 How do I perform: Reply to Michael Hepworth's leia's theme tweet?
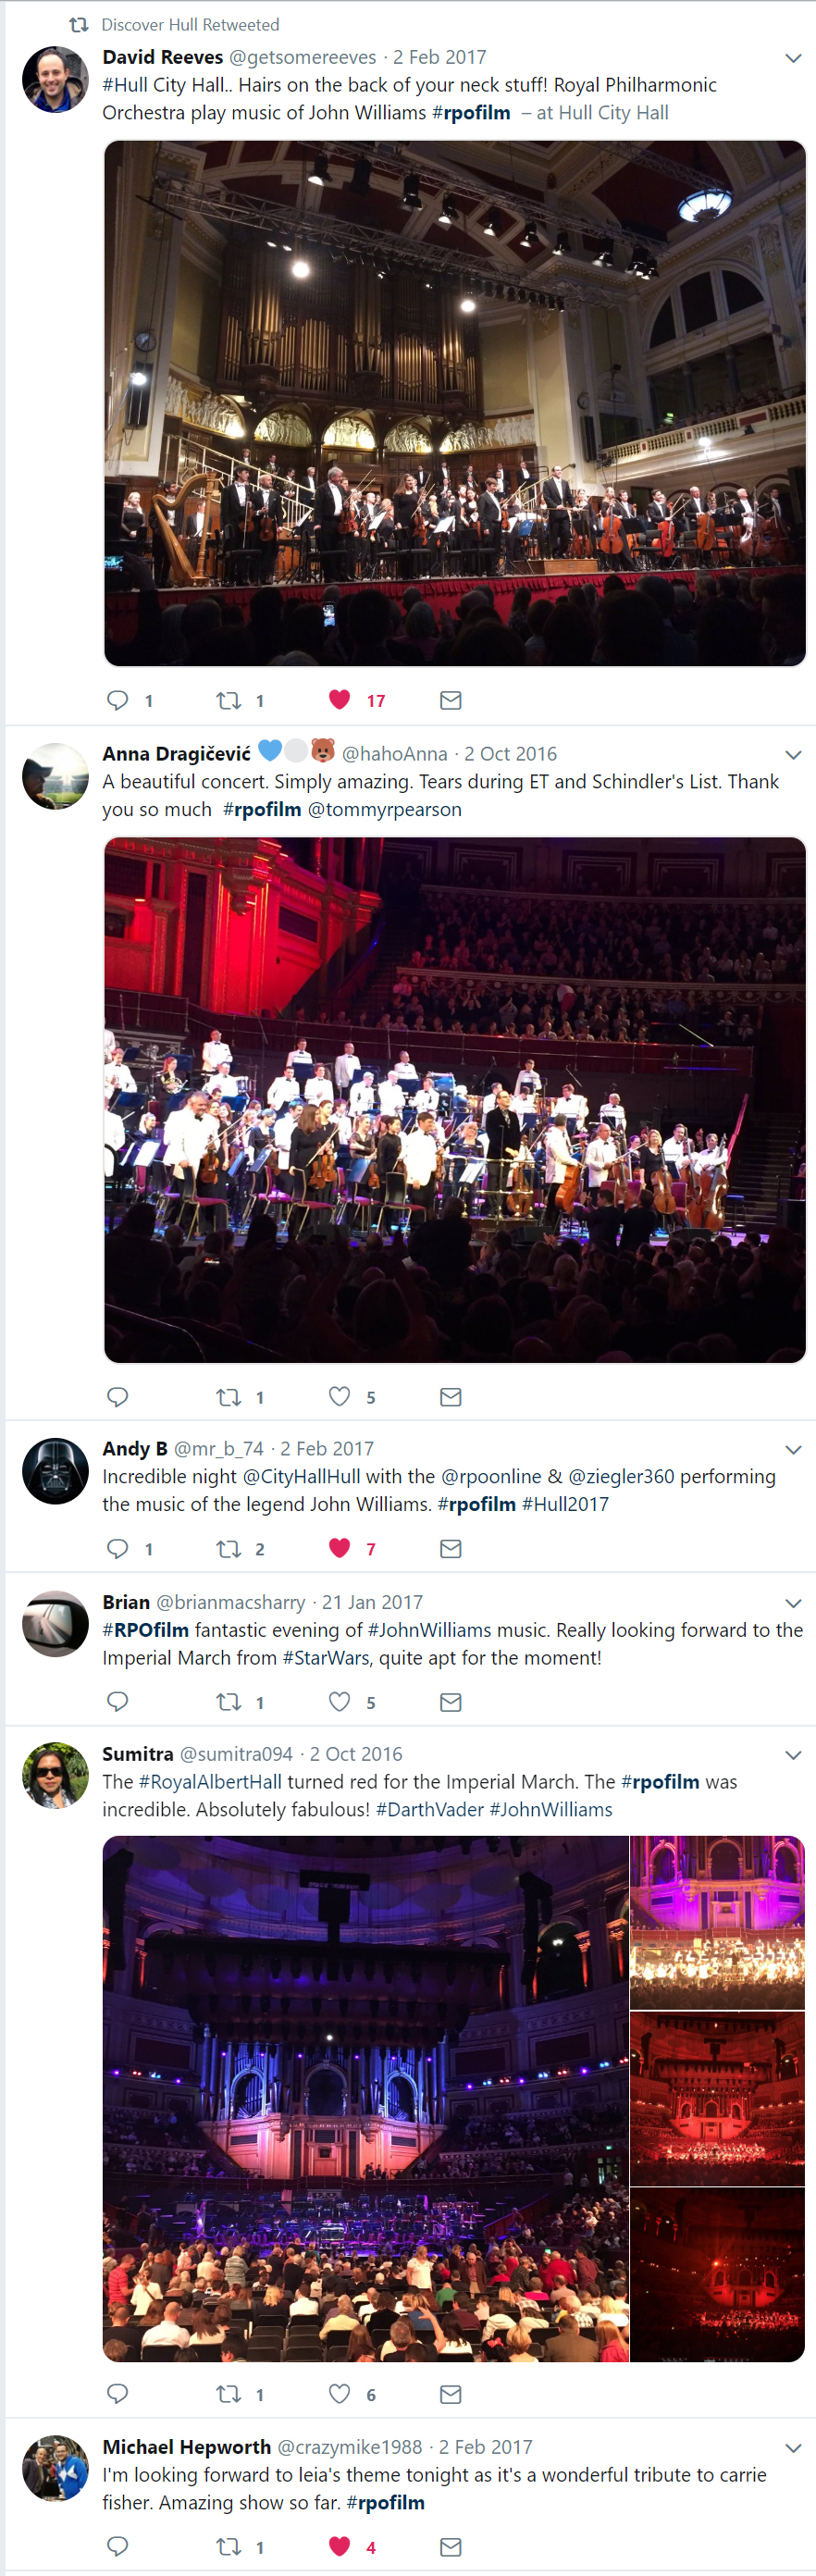117,2546
